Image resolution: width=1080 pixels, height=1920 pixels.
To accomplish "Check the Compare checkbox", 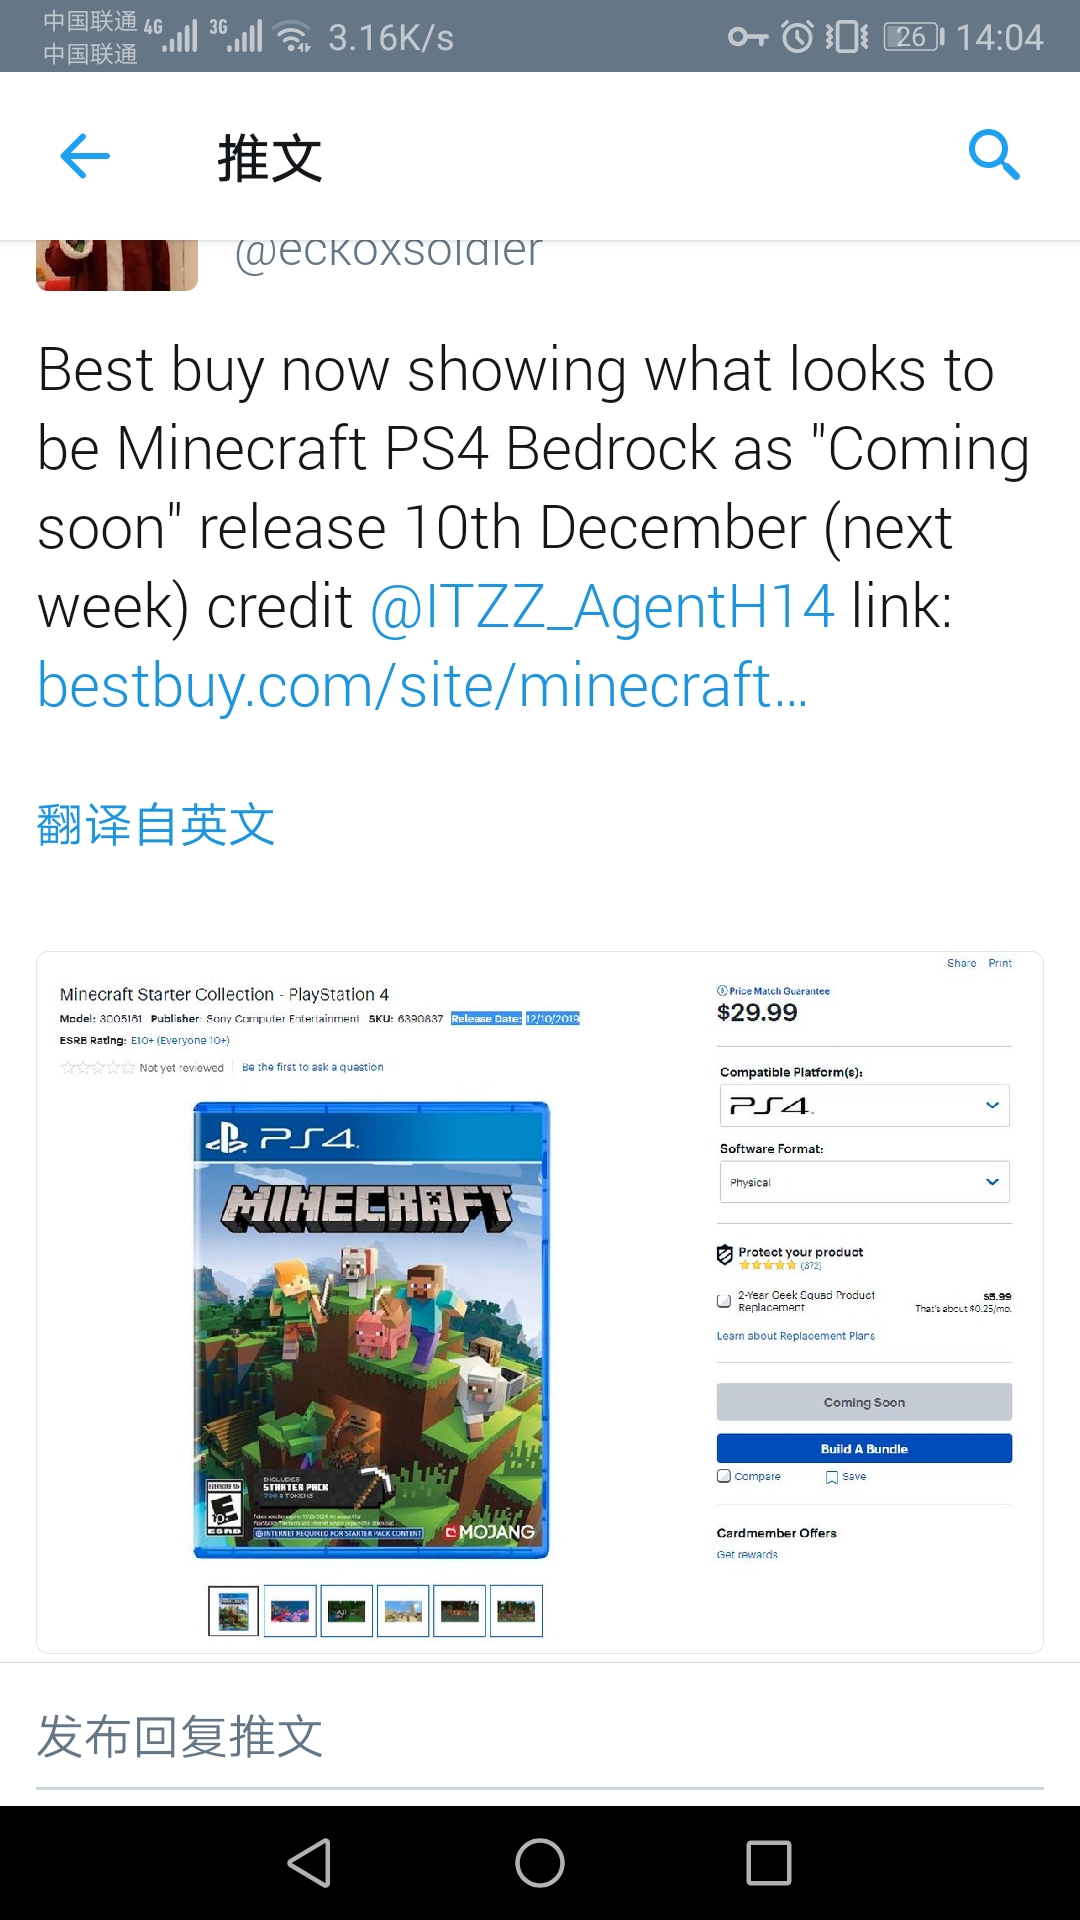I will click(724, 1476).
